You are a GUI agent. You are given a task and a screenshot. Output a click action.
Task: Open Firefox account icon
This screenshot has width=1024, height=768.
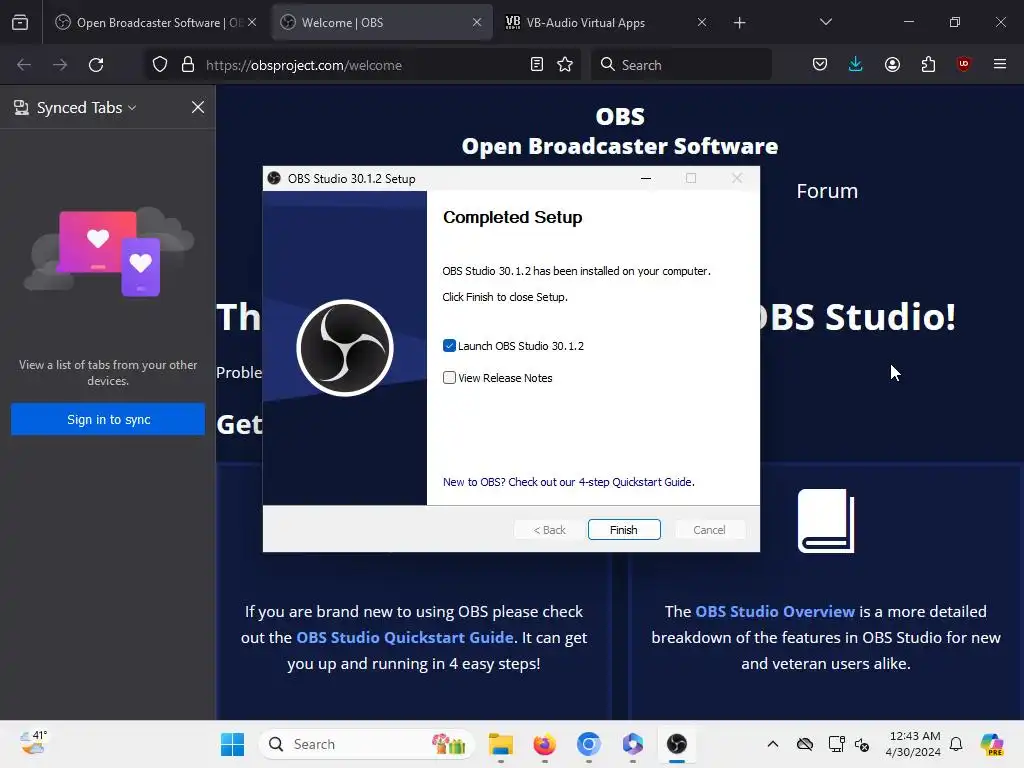pyautogui.click(x=892, y=64)
